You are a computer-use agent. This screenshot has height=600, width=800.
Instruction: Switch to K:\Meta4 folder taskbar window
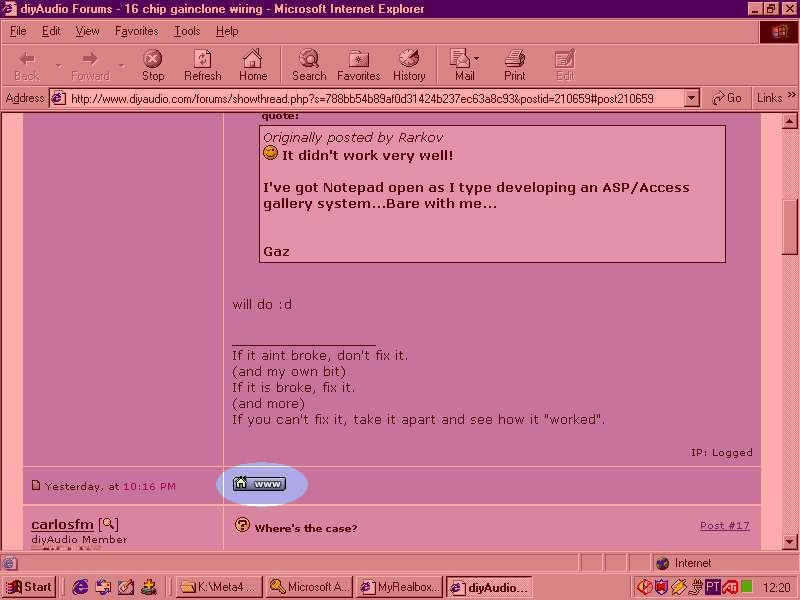(x=220, y=587)
